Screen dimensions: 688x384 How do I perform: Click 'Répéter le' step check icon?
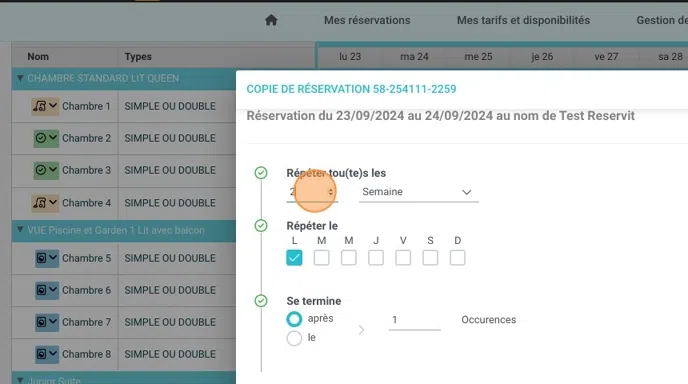[x=261, y=226]
